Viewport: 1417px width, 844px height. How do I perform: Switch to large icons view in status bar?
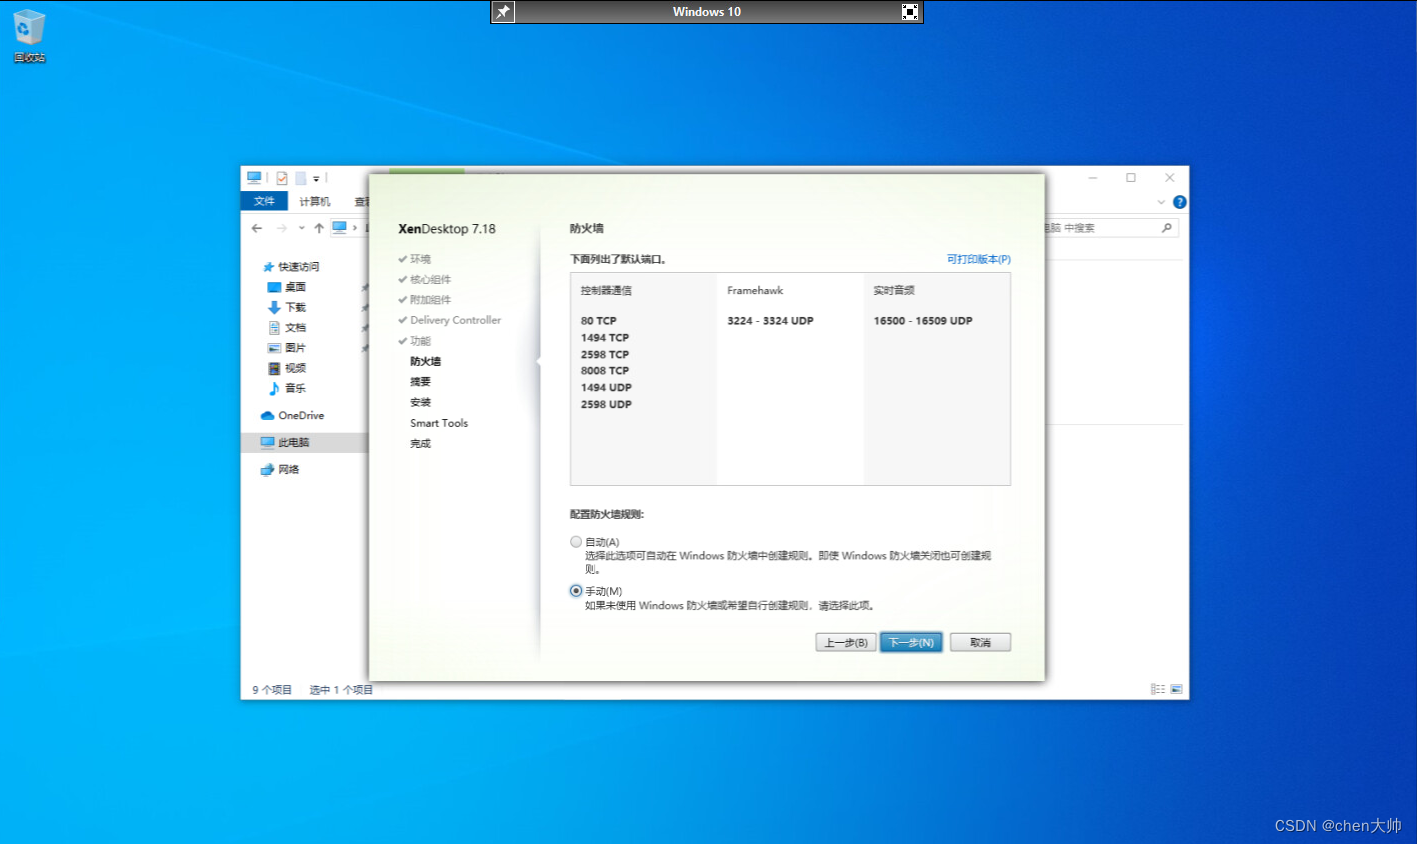[1176, 689]
